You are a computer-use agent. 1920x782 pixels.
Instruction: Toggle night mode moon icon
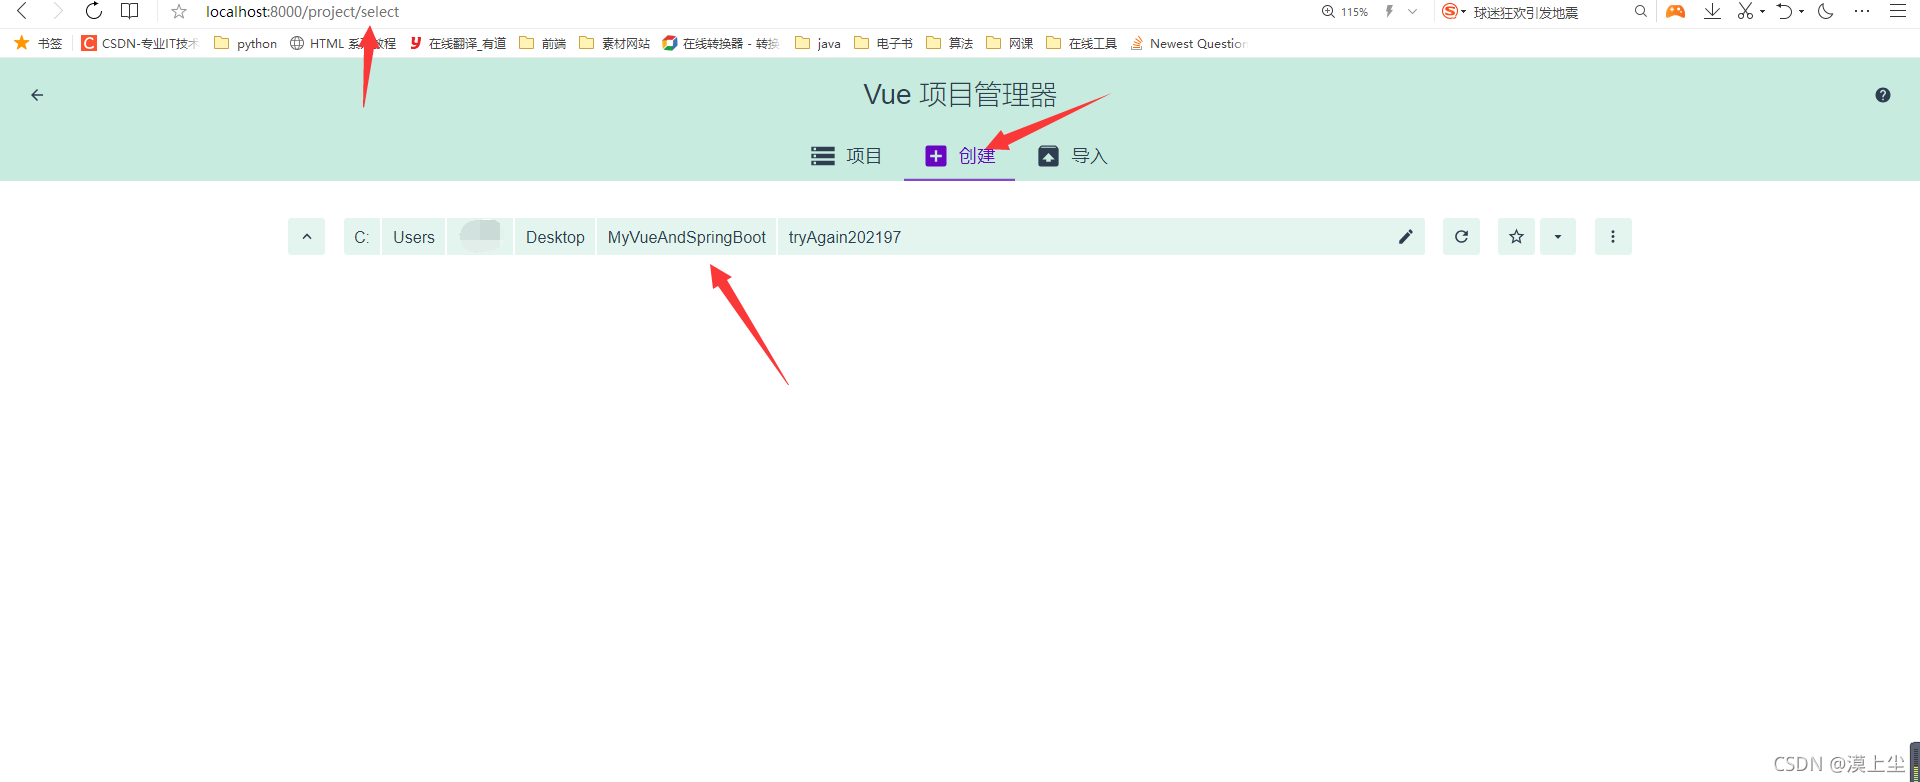point(1826,11)
